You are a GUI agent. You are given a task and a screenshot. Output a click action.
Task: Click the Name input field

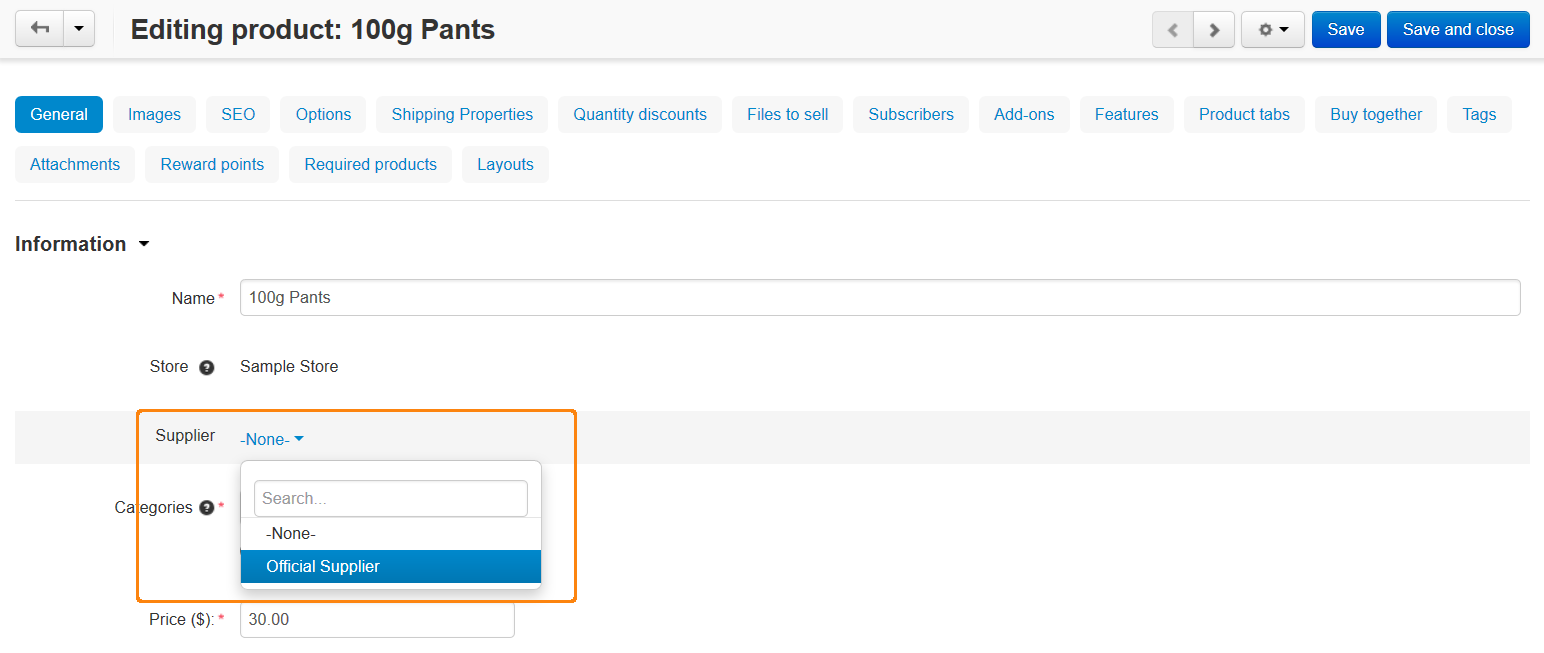click(x=880, y=297)
